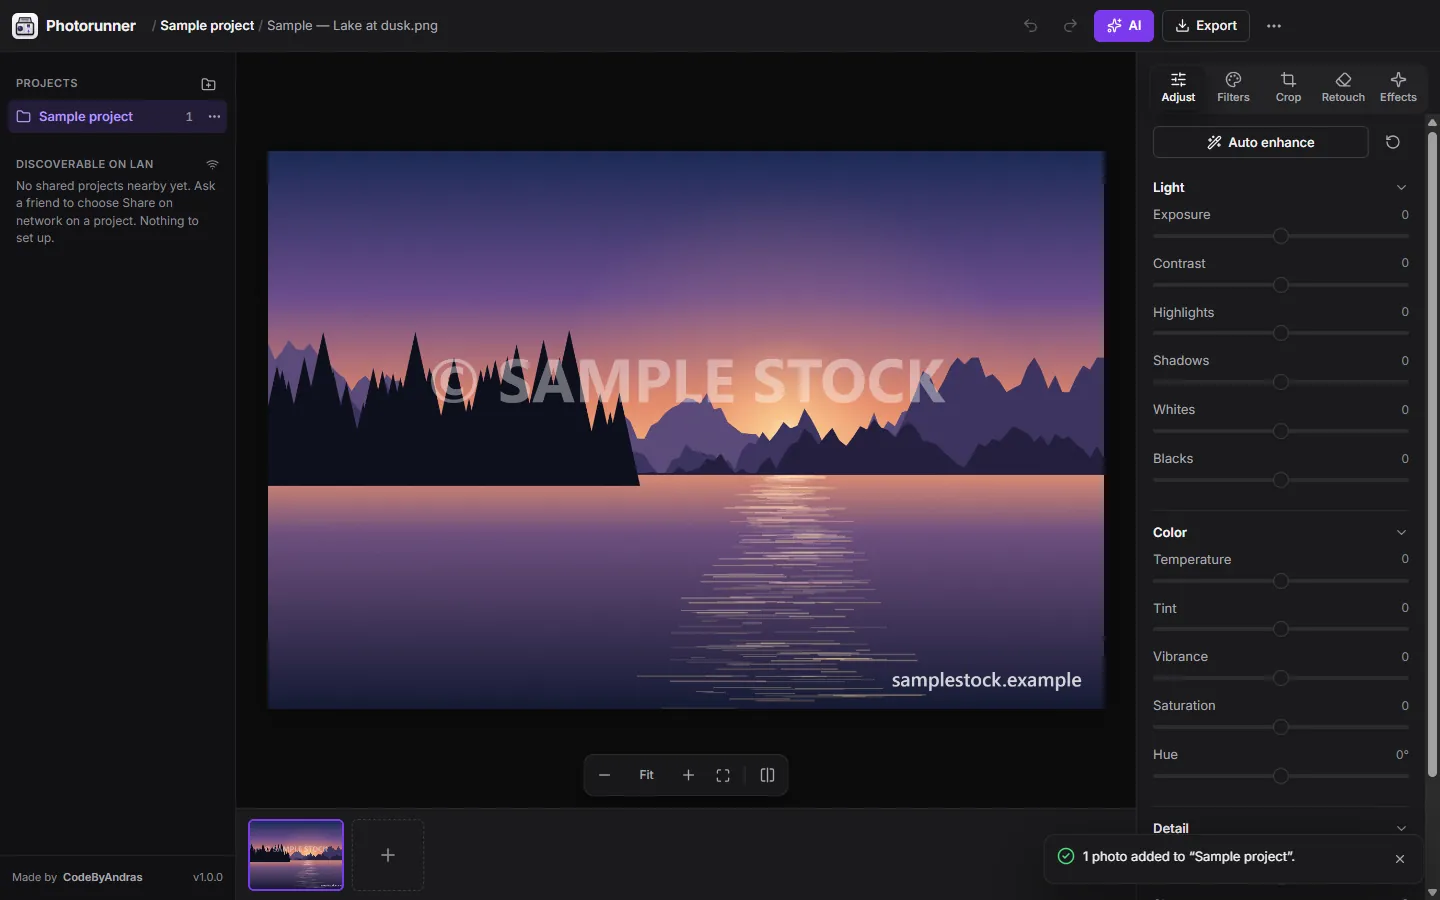Click the Hue slider handle
This screenshot has height=900, width=1440.
pos(1281,777)
